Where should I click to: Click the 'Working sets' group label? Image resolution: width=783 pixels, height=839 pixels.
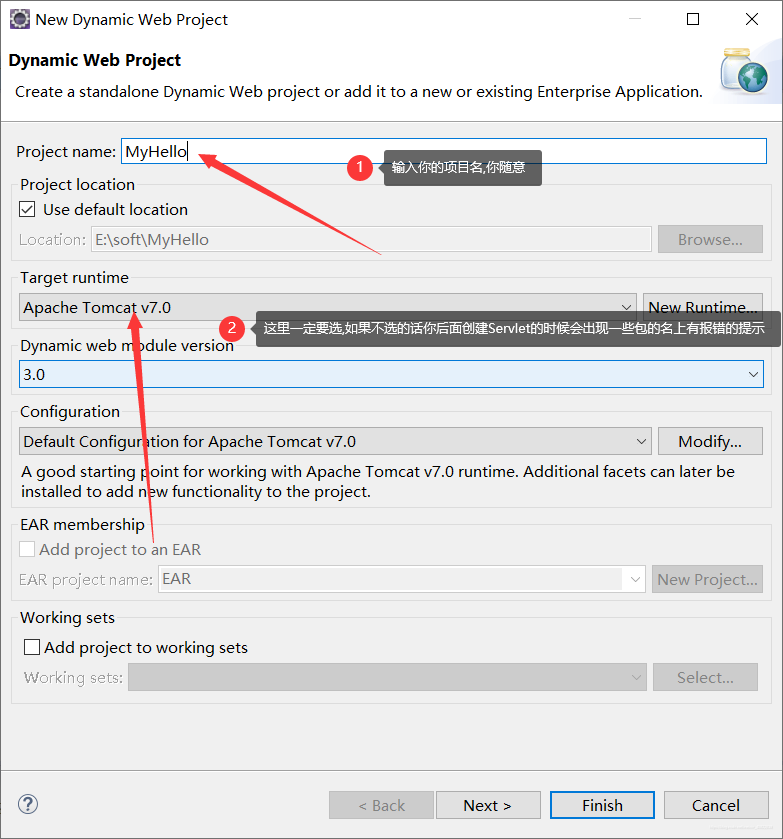click(67, 618)
